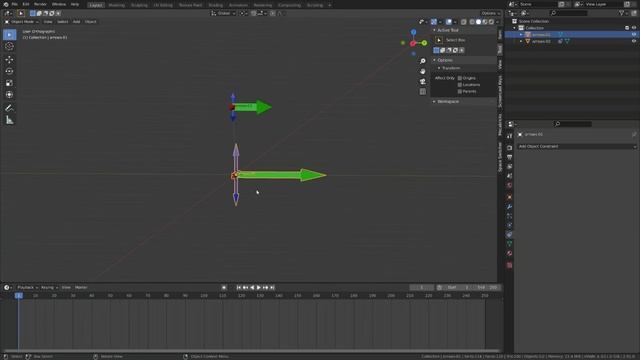
Task: Select the Cursor tool
Action: pyautogui.click(x=9, y=46)
